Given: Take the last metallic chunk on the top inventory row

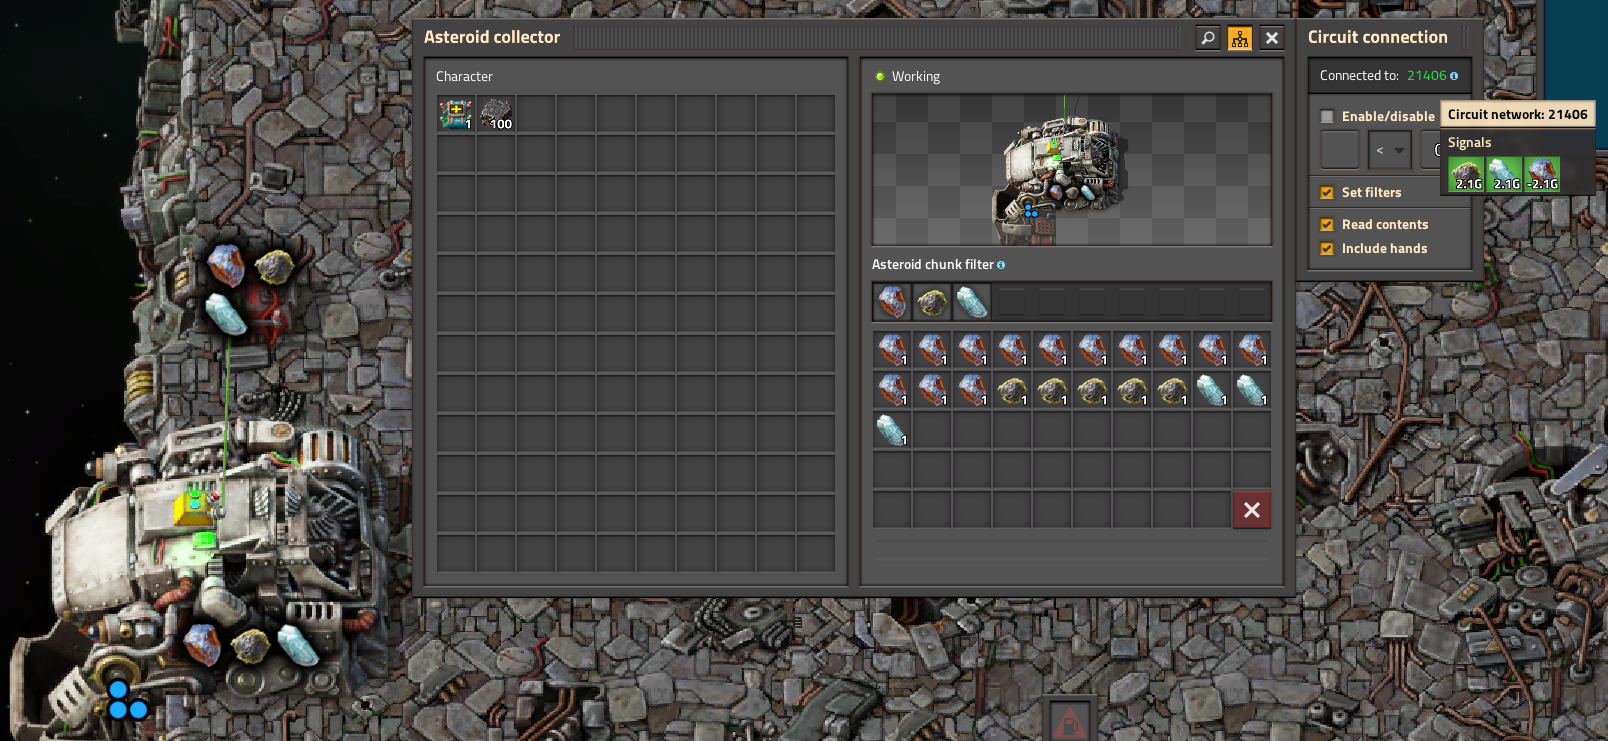Looking at the screenshot, I should click(1252, 350).
